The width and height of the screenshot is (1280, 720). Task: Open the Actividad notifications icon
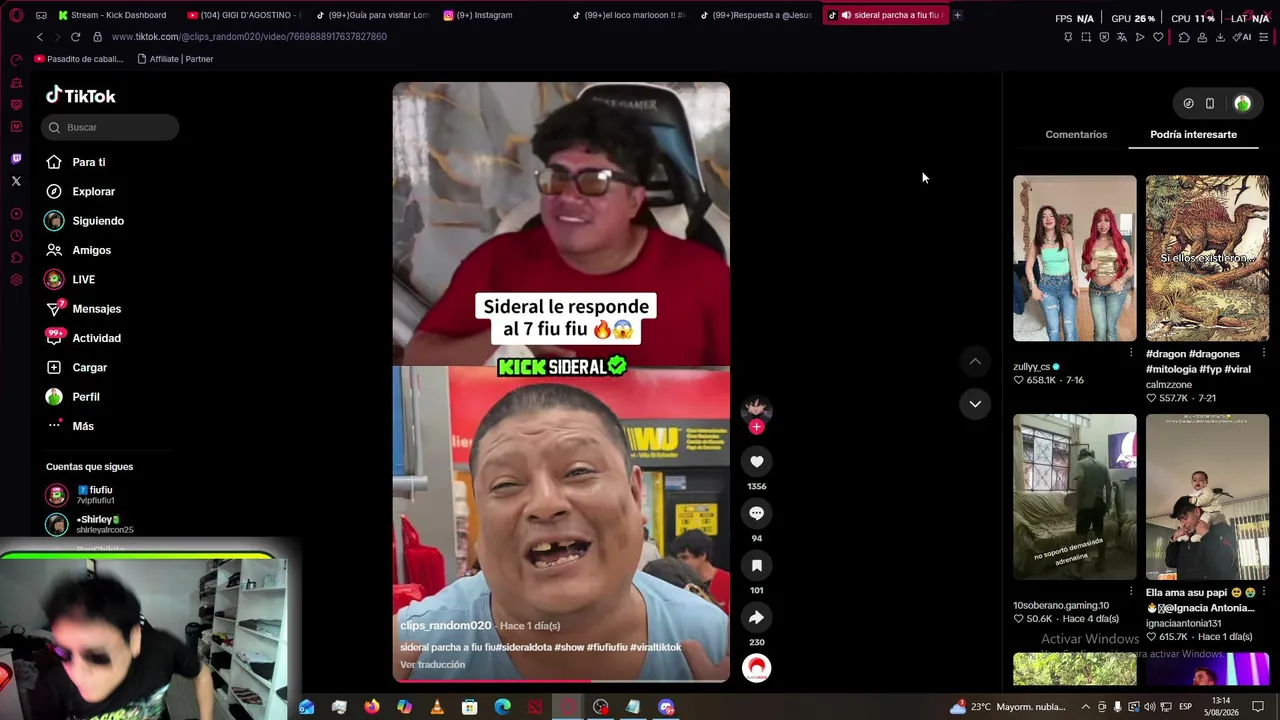55,337
